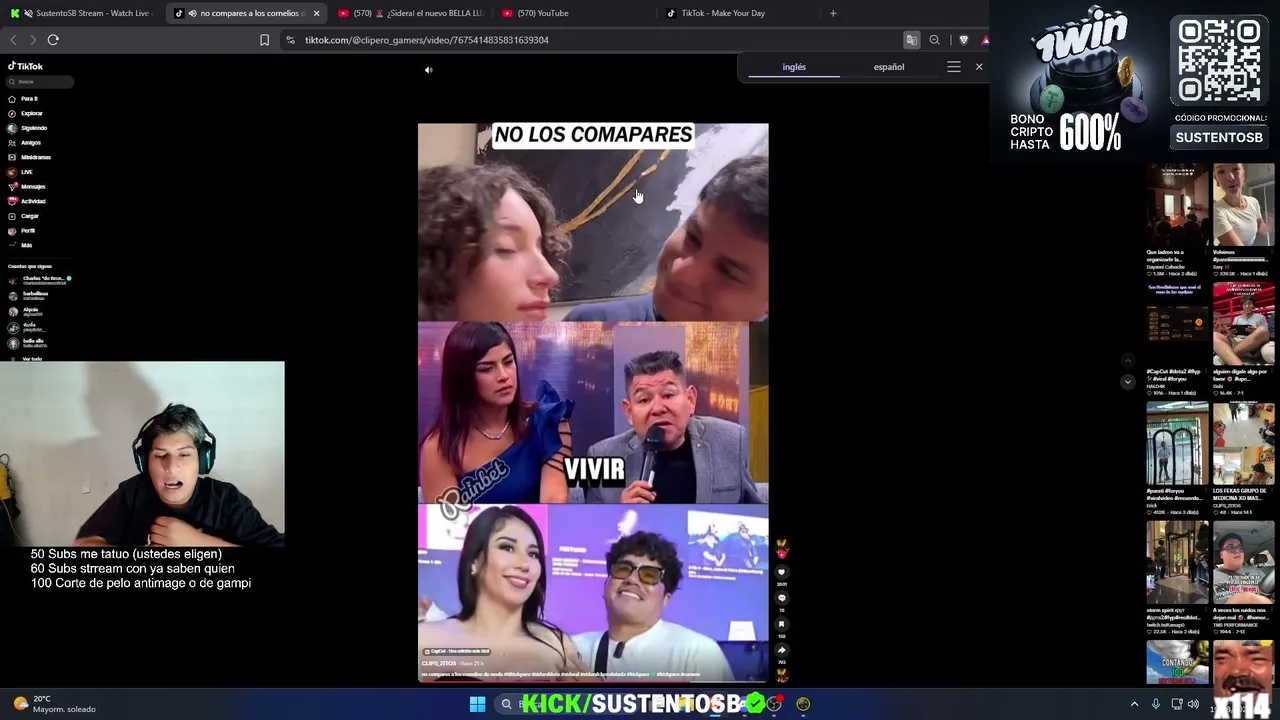Screen dimensions: 1280x720
Task: Open the Cargar upload page
Action: pyautogui.click(x=23, y=216)
